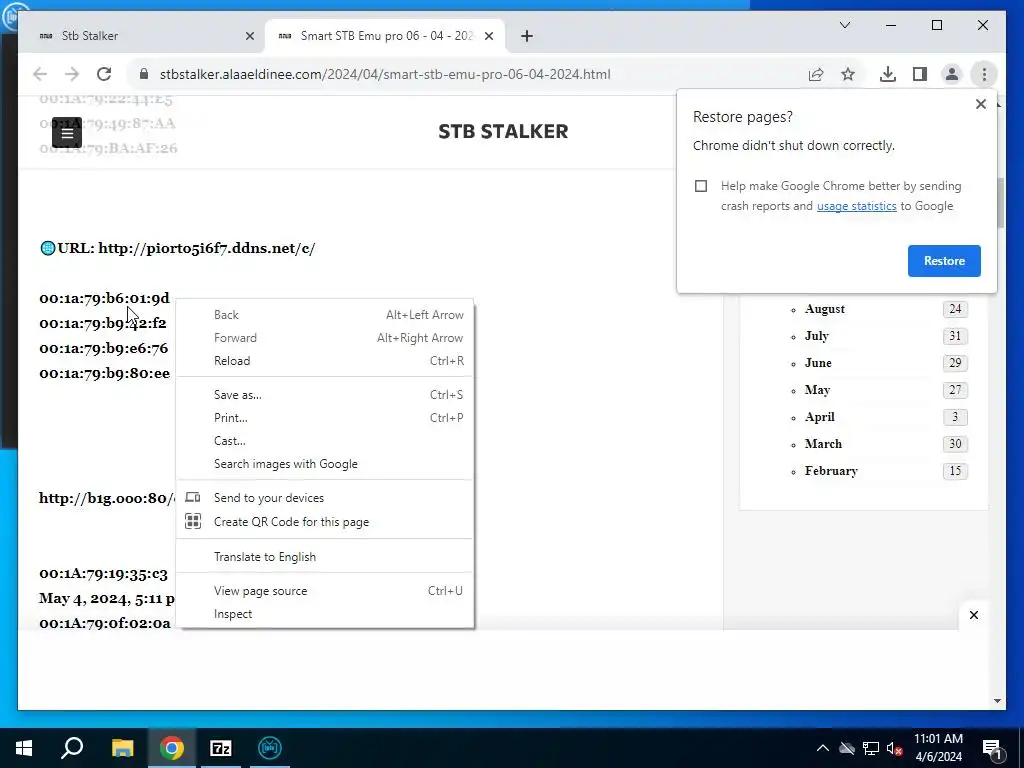The height and width of the screenshot is (768, 1024).
Task: Open the March archive link
Action: tap(823, 443)
